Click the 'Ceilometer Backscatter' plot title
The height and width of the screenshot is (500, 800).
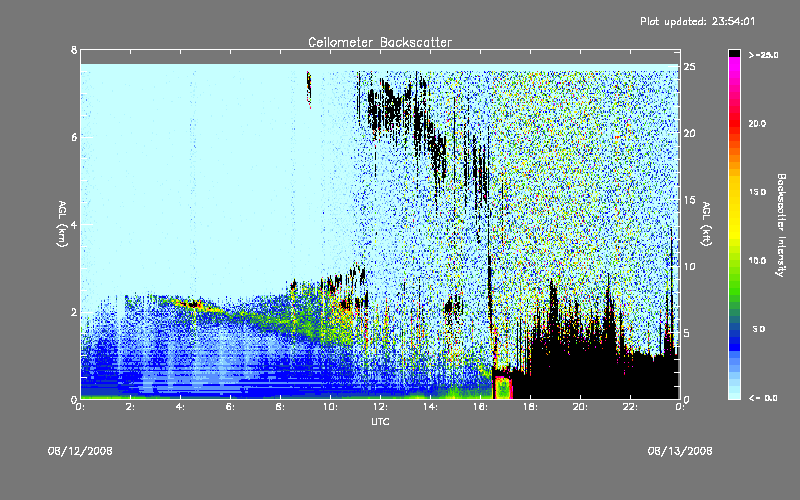[x=380, y=42]
